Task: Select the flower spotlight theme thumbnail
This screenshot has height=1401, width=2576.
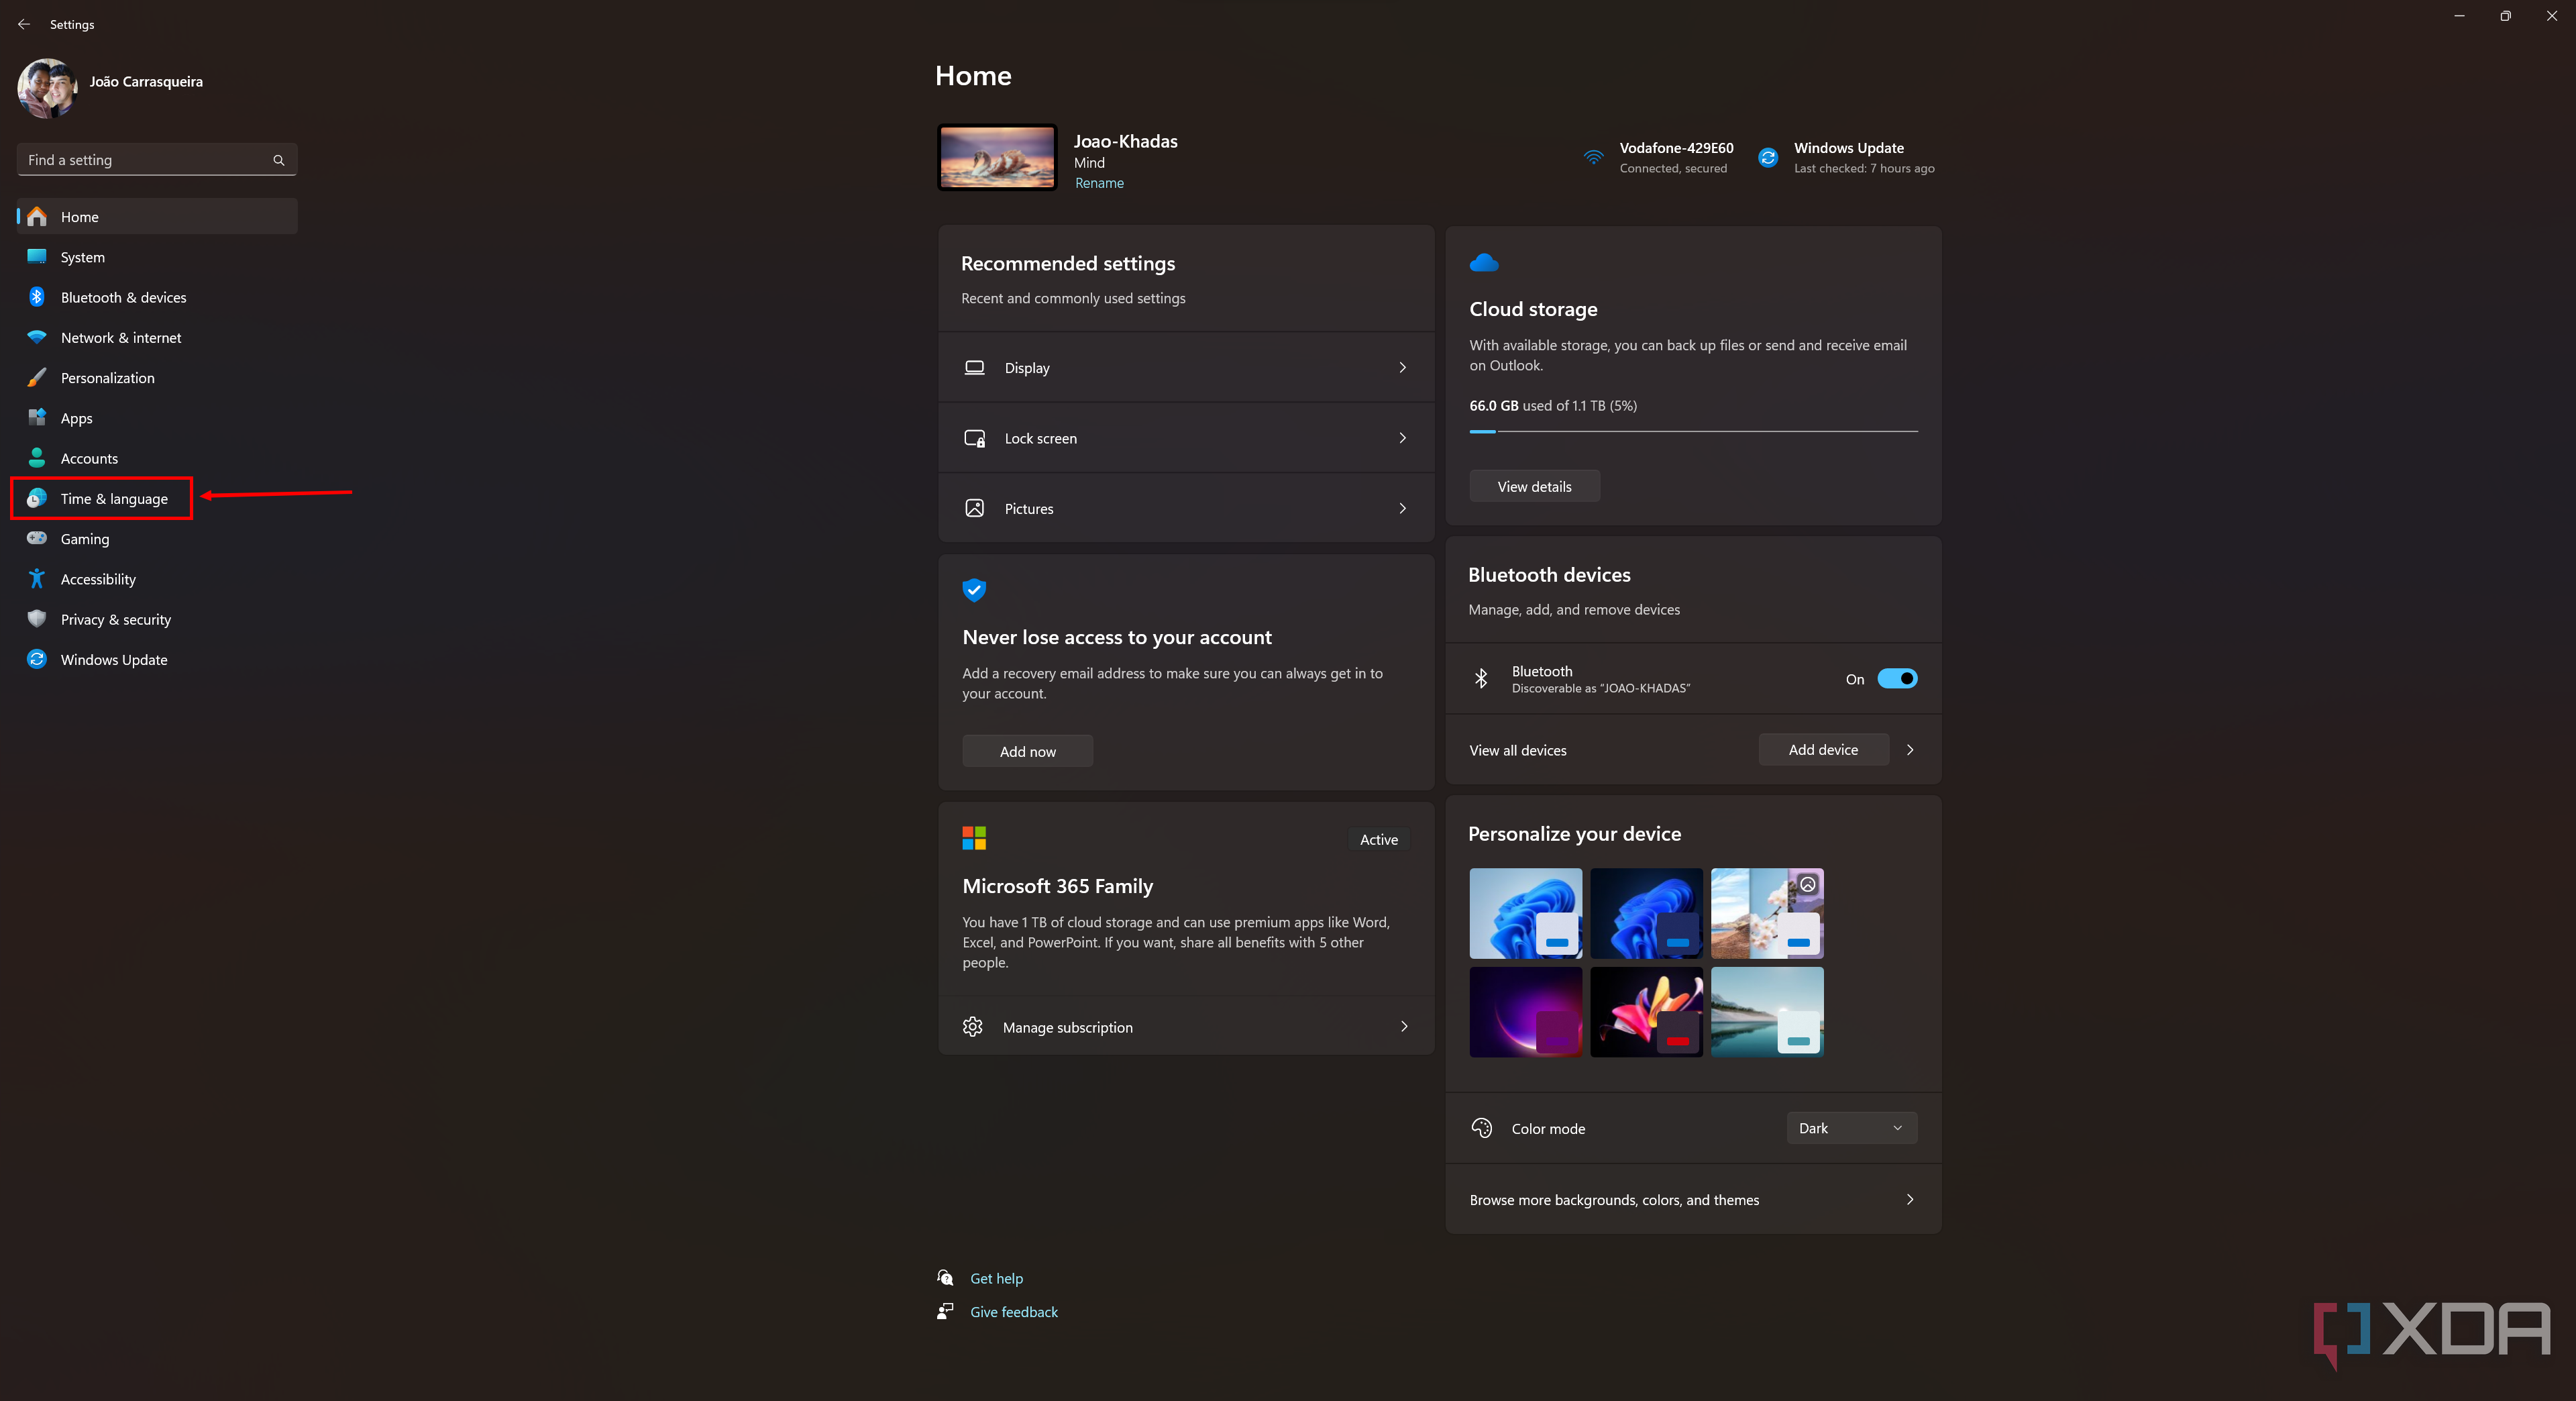Action: click(x=1767, y=913)
